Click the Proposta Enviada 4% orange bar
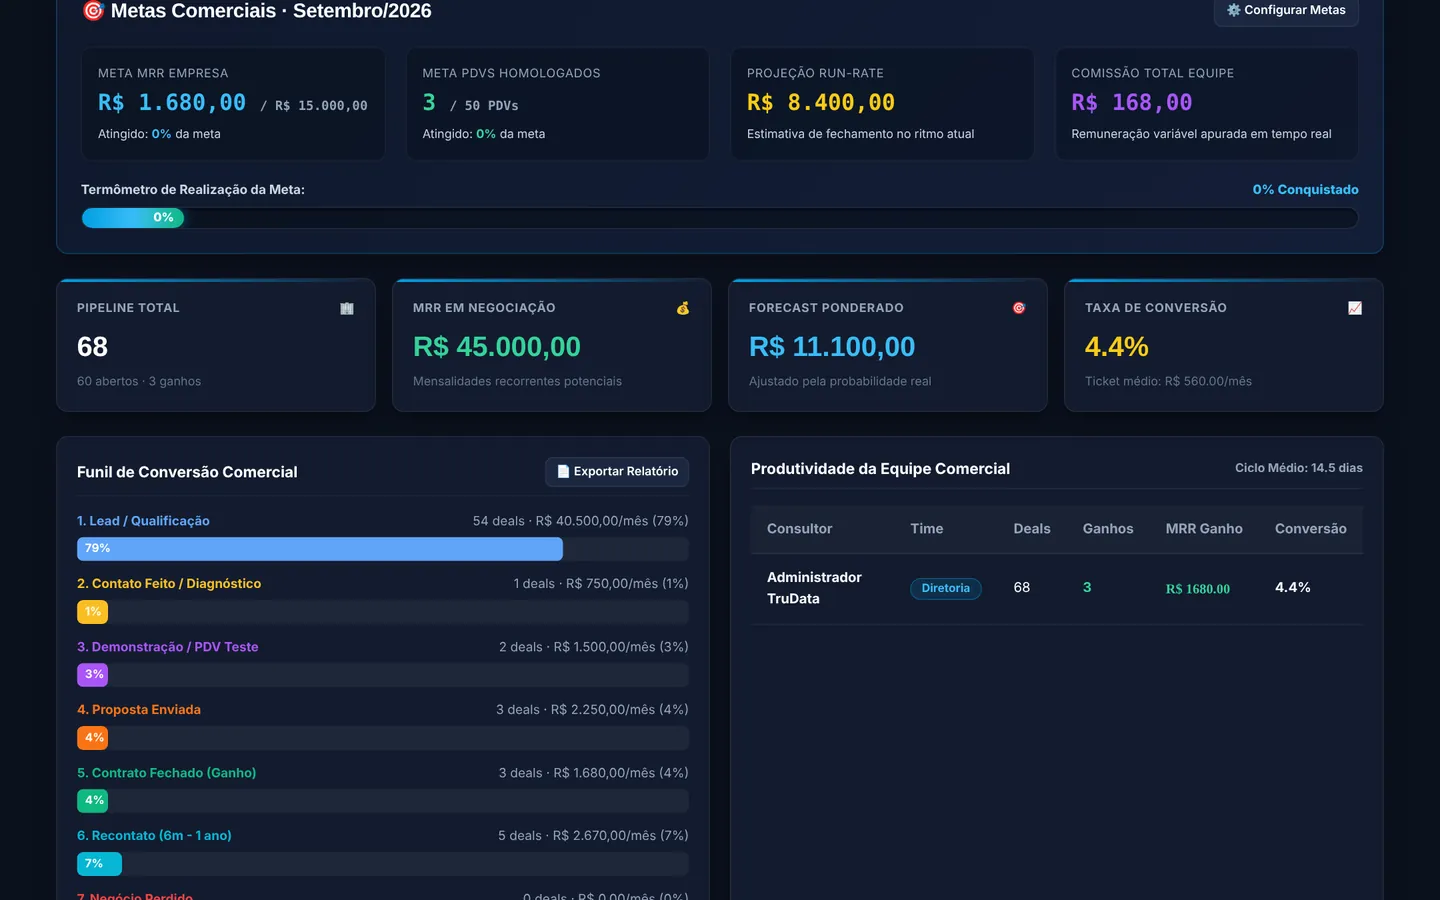This screenshot has height=900, width=1440. [92, 738]
